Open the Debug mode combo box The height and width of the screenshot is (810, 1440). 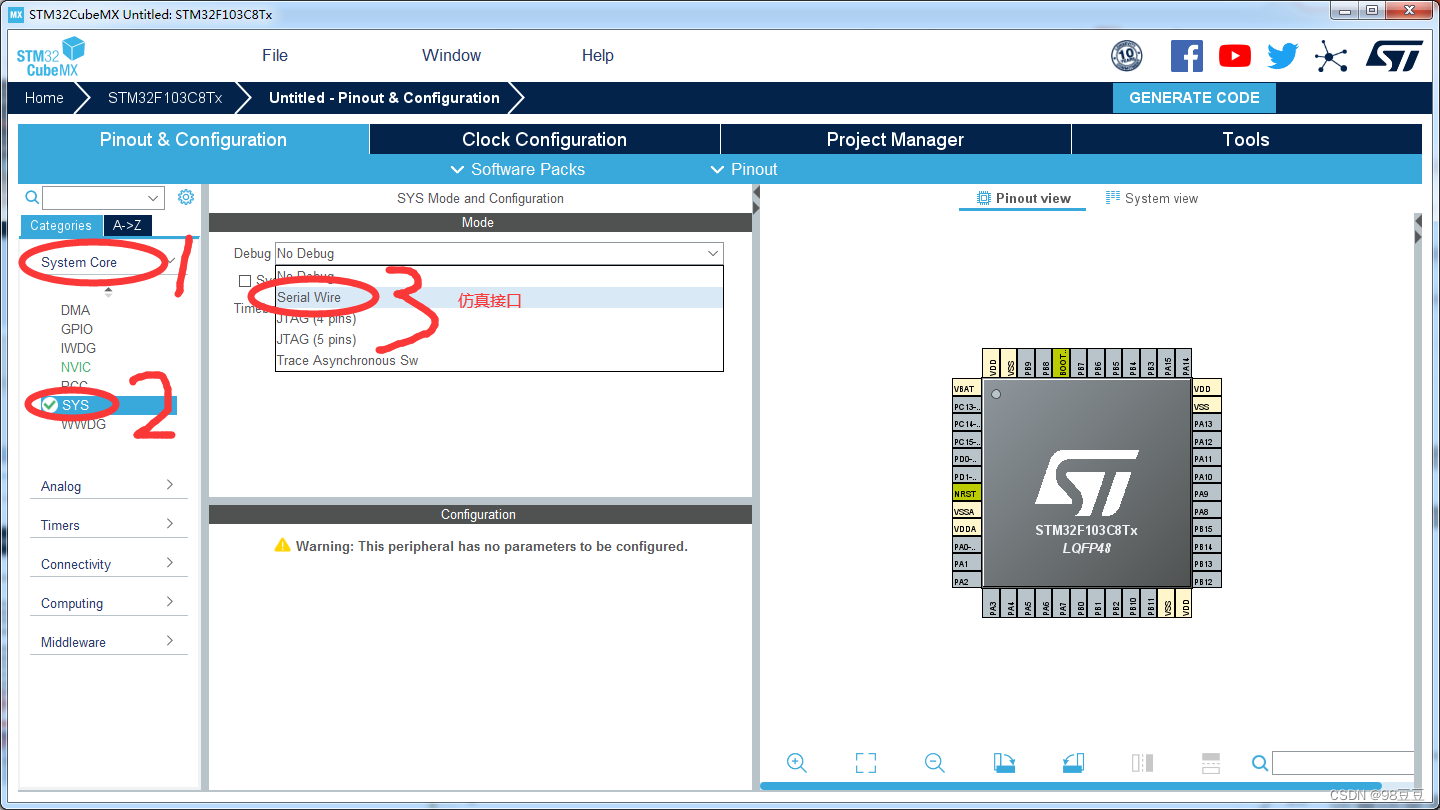click(499, 253)
